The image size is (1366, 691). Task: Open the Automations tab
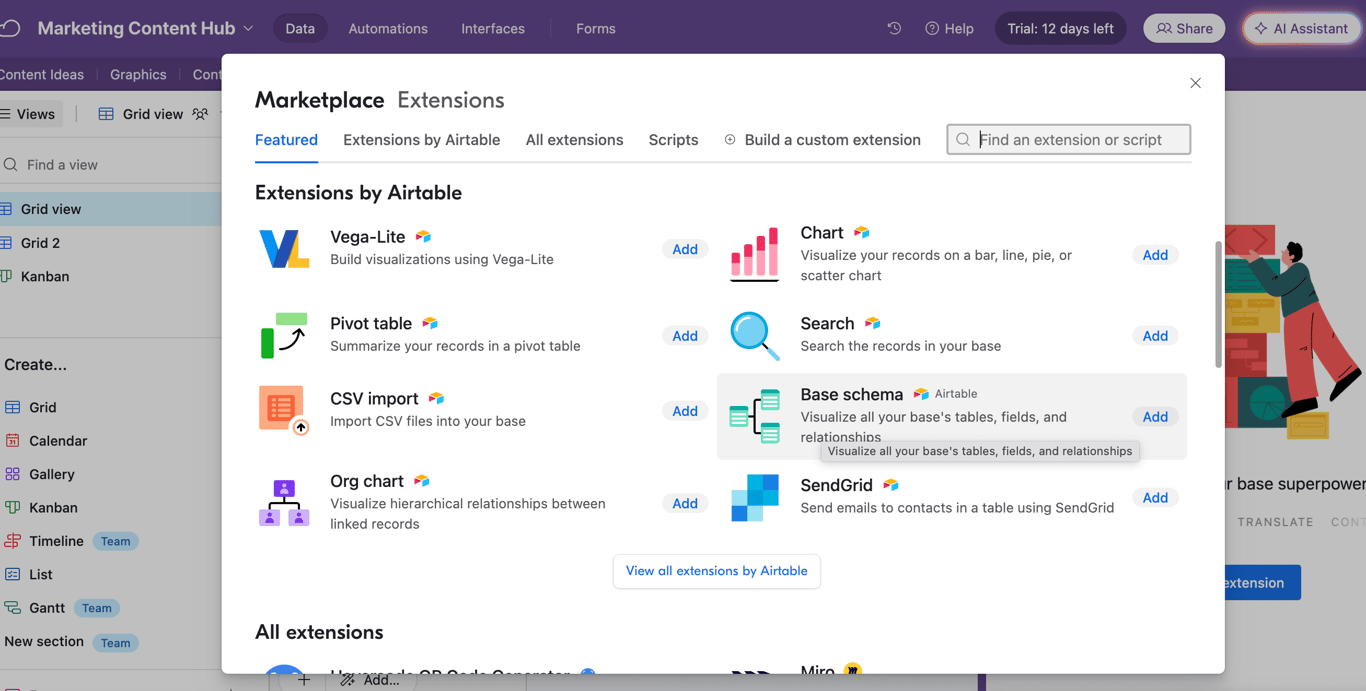388,28
